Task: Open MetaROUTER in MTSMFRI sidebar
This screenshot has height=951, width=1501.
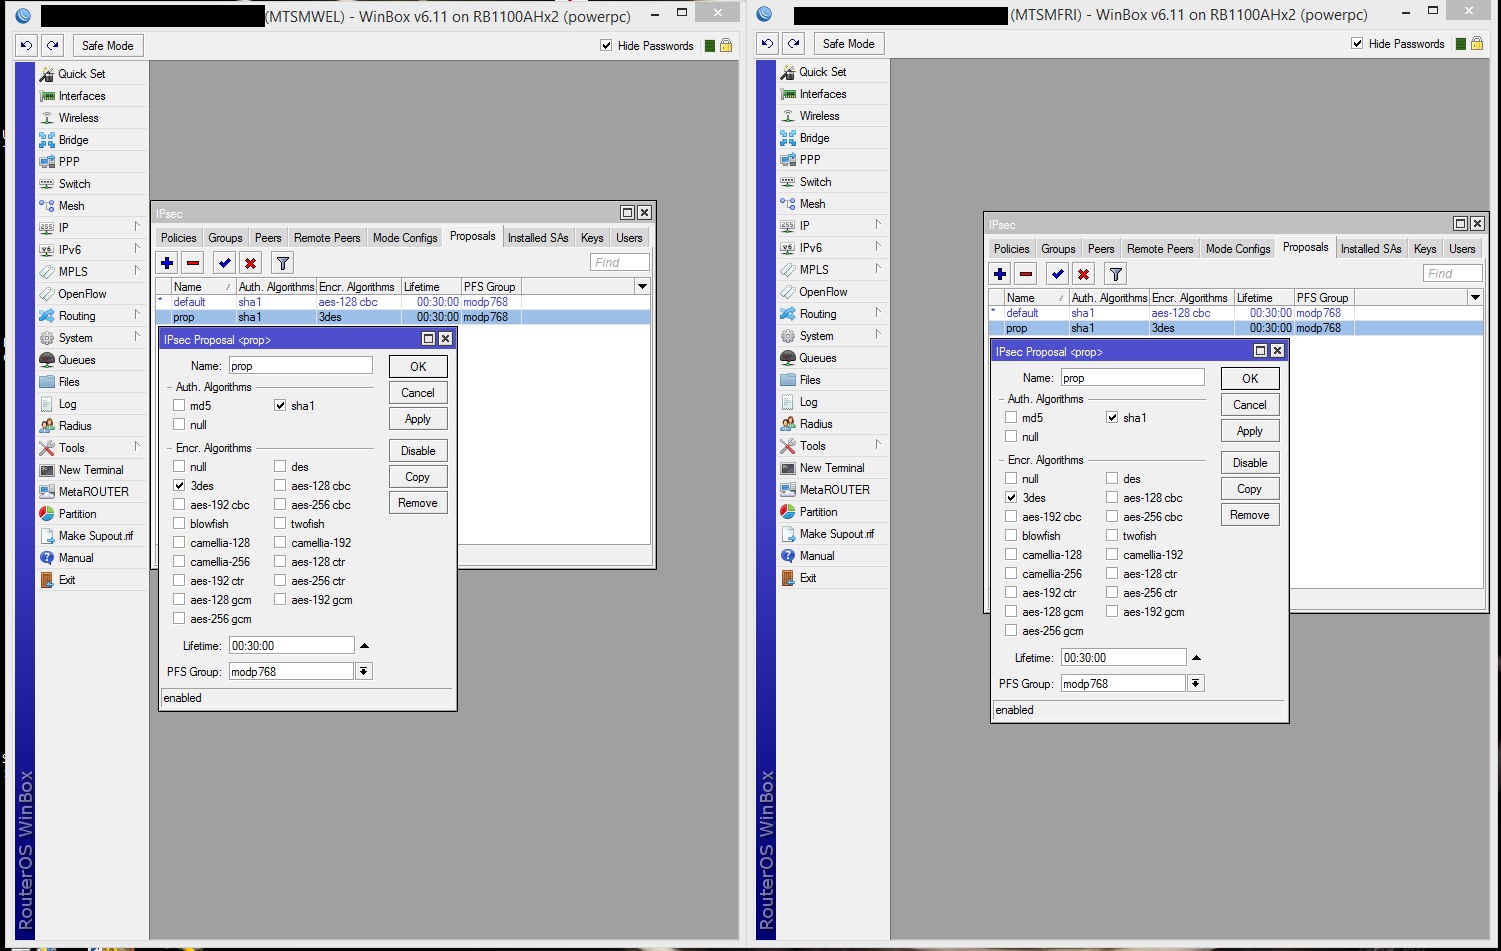Action: [833, 490]
